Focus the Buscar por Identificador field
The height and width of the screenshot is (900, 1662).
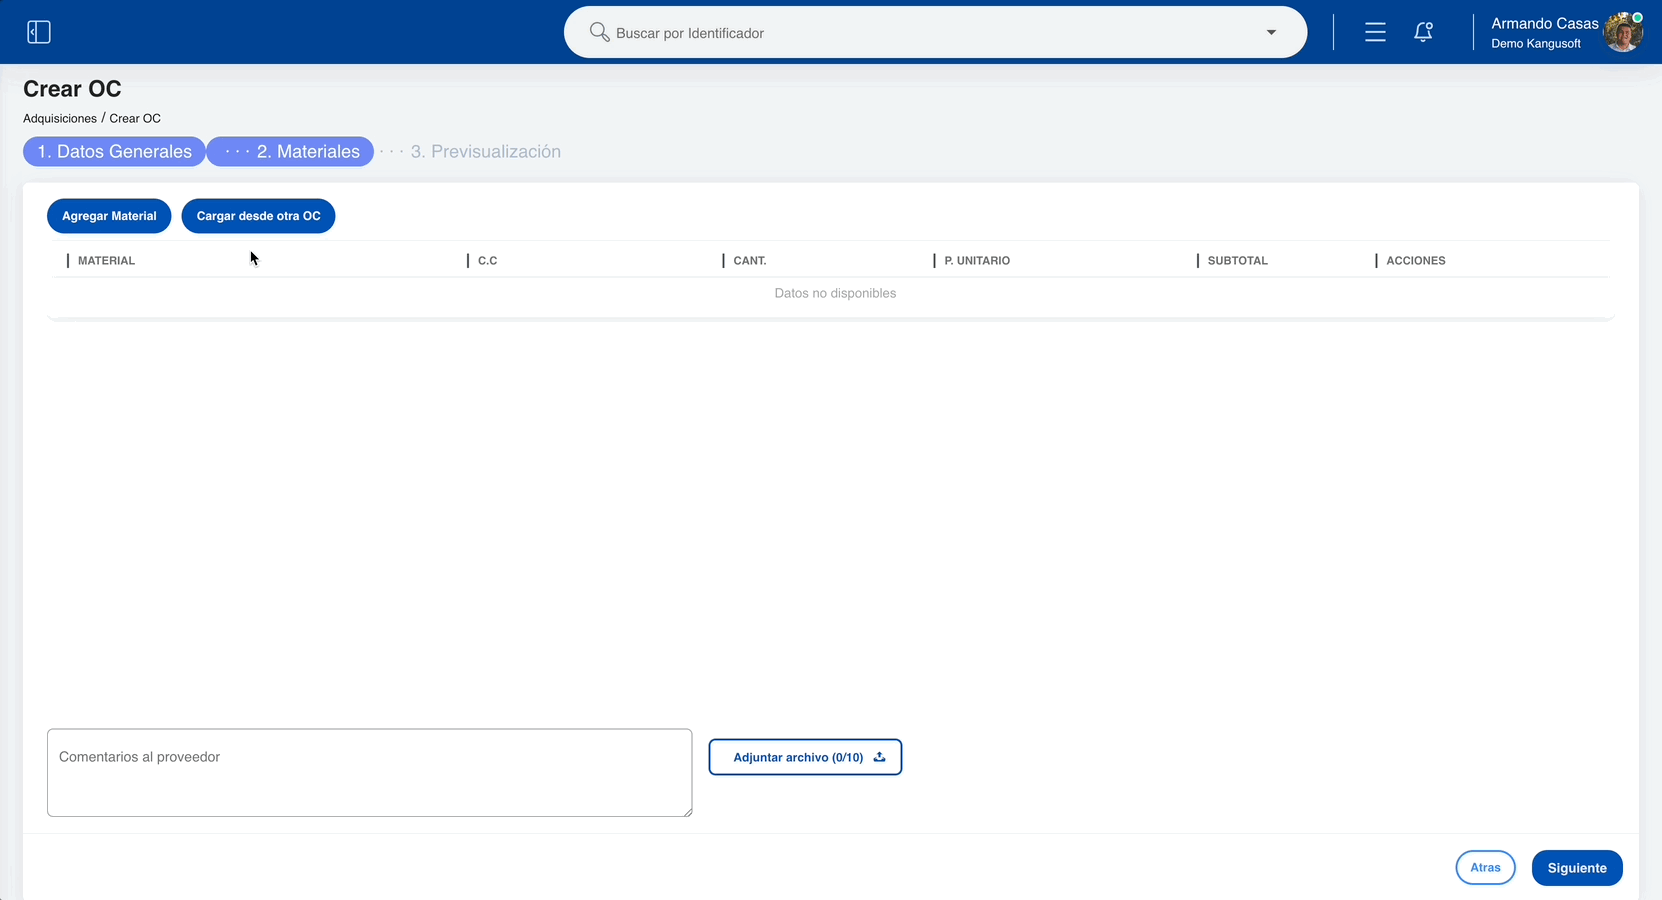935,32
